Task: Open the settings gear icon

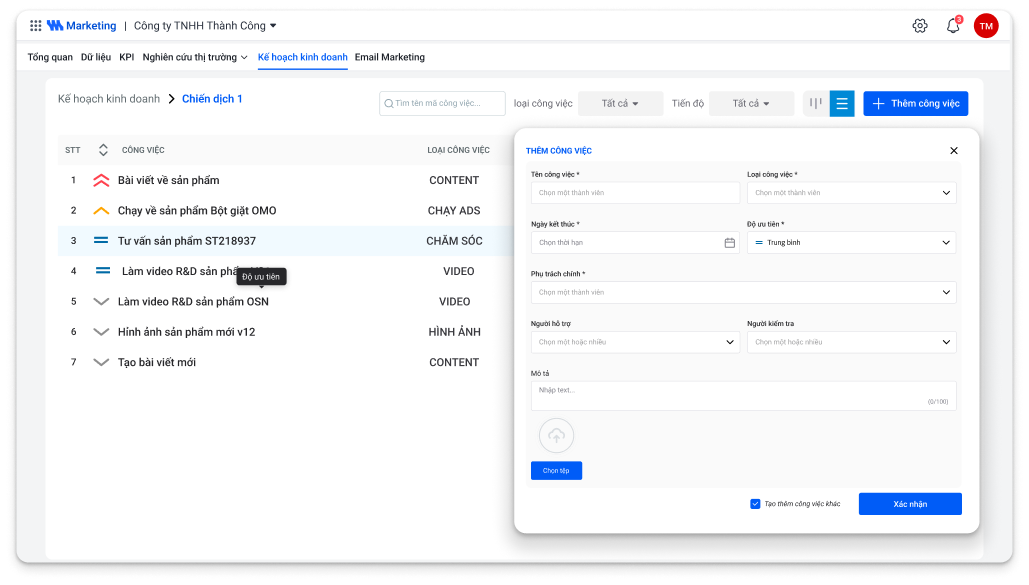Action: [920, 26]
